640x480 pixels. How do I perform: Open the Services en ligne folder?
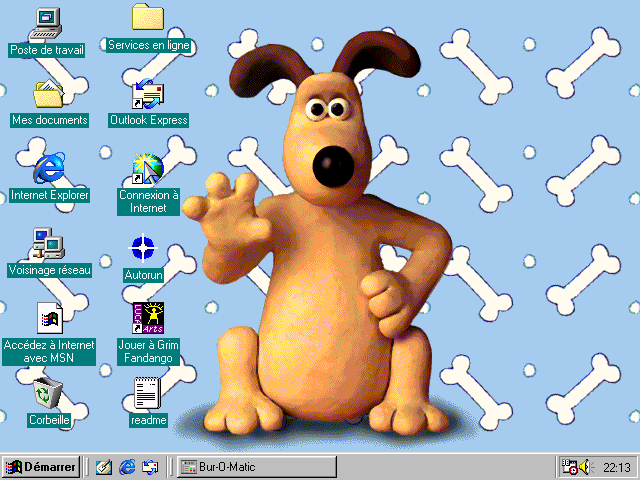[148, 17]
